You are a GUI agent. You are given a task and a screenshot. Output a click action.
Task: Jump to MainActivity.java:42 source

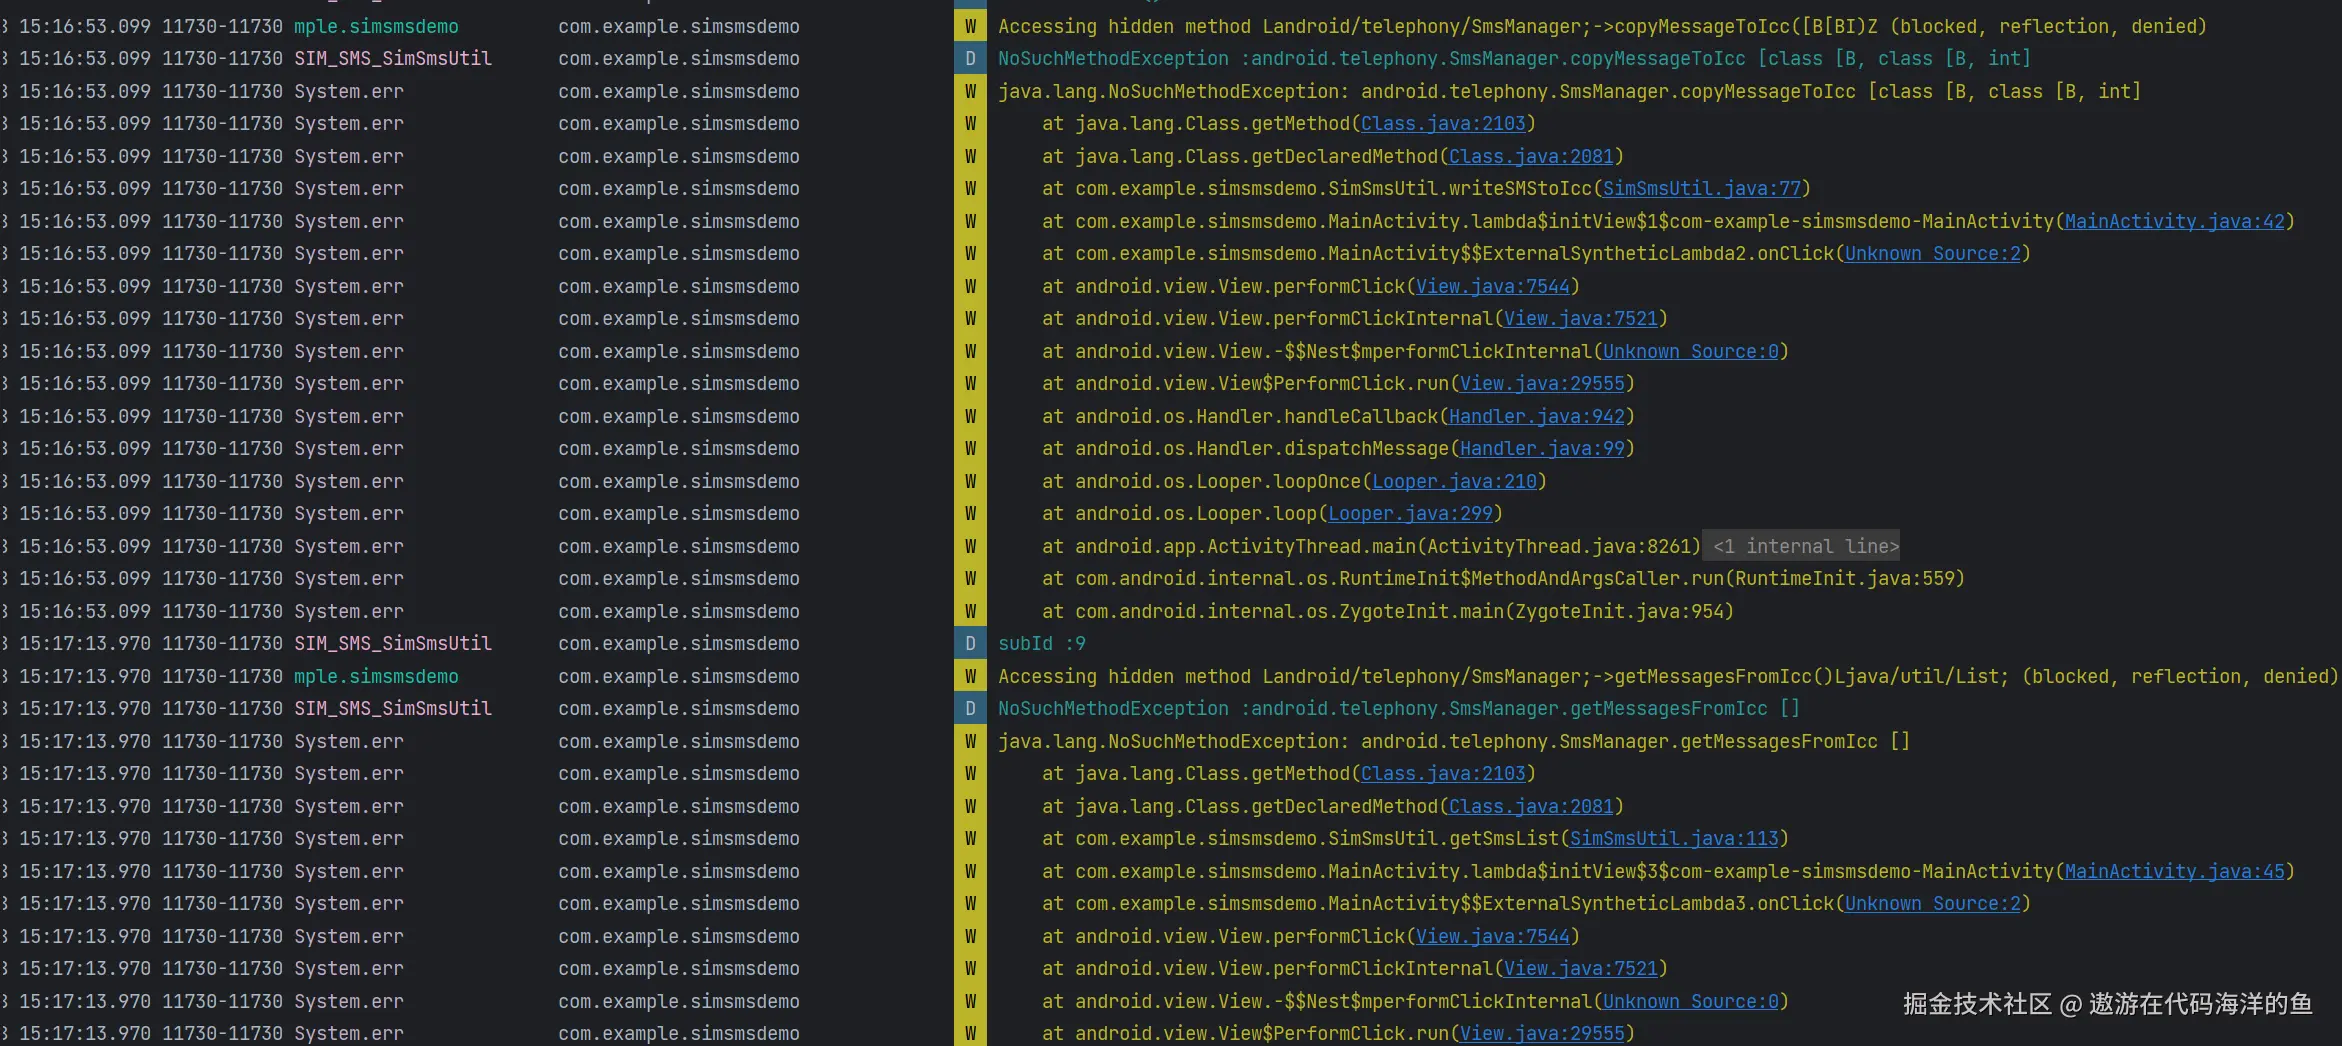tap(2175, 221)
